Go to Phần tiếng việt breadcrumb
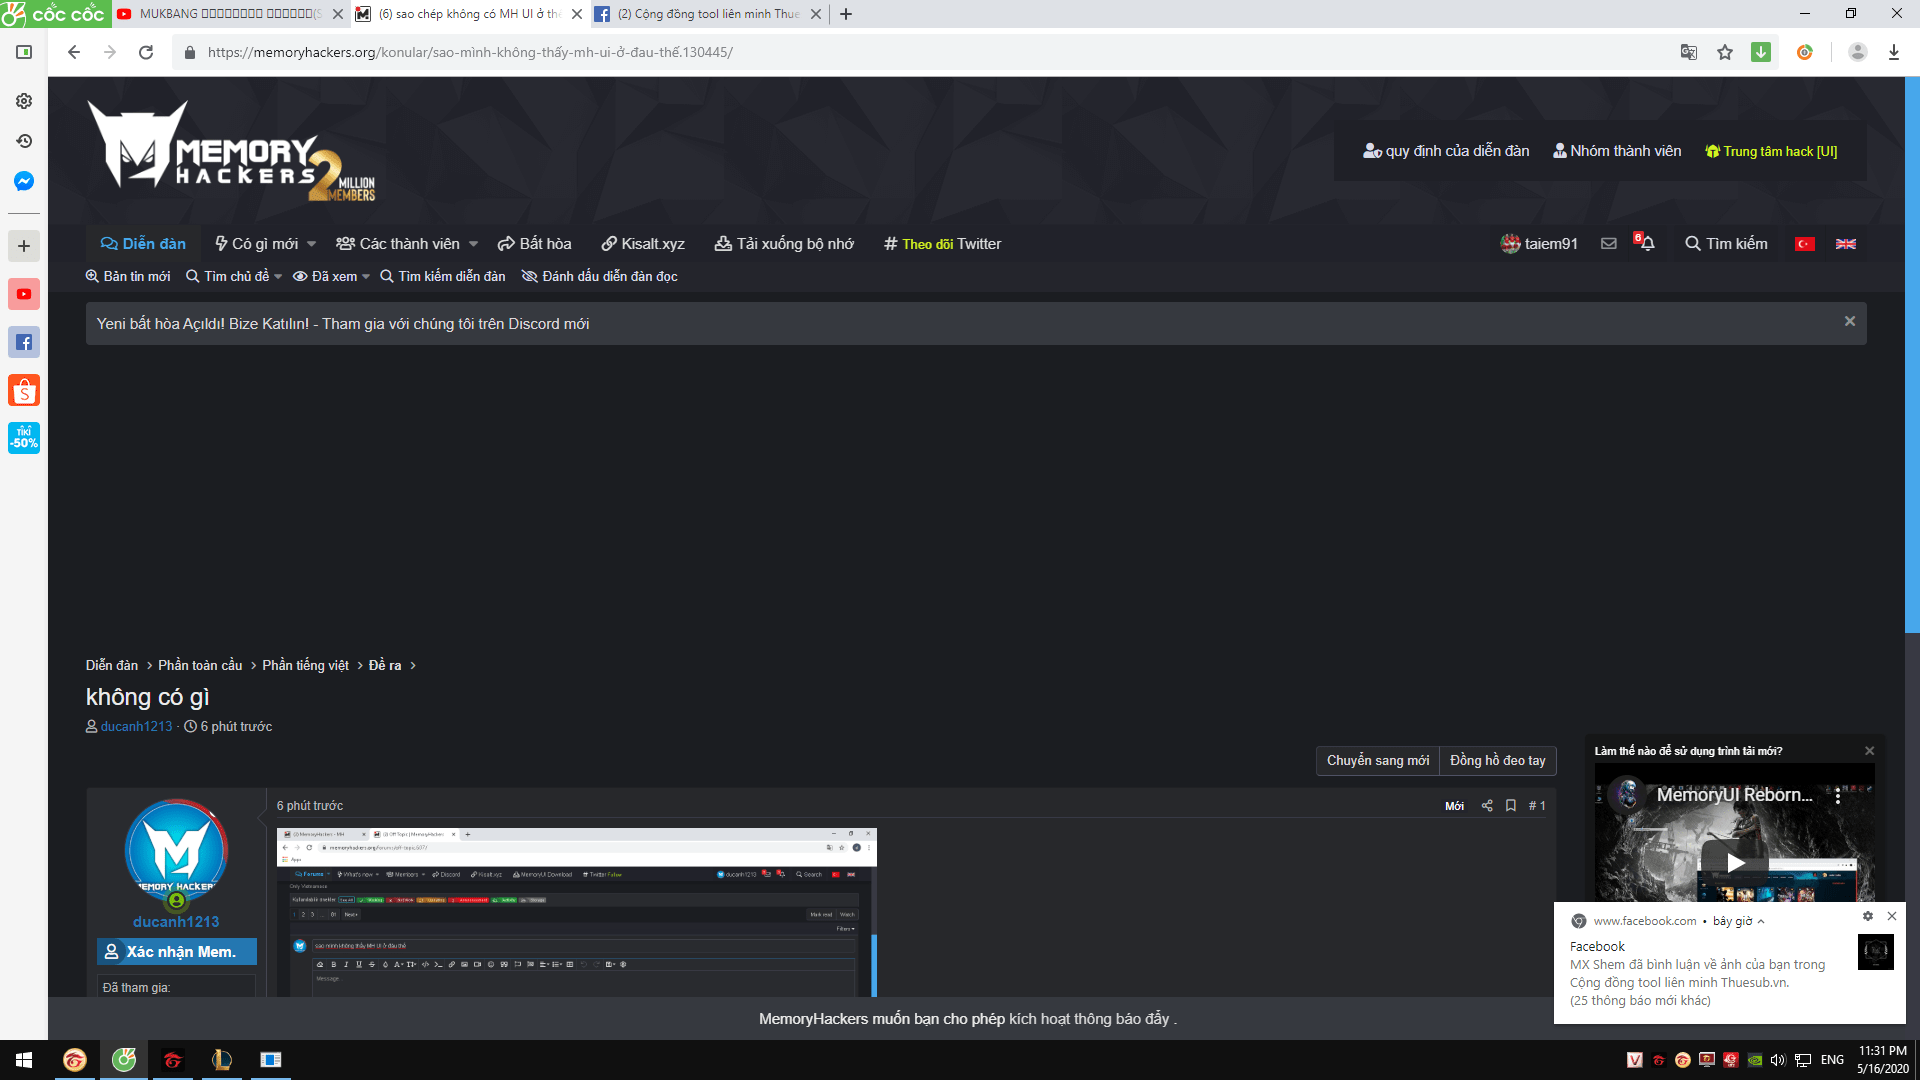Viewport: 1920px width, 1080px height. point(305,666)
